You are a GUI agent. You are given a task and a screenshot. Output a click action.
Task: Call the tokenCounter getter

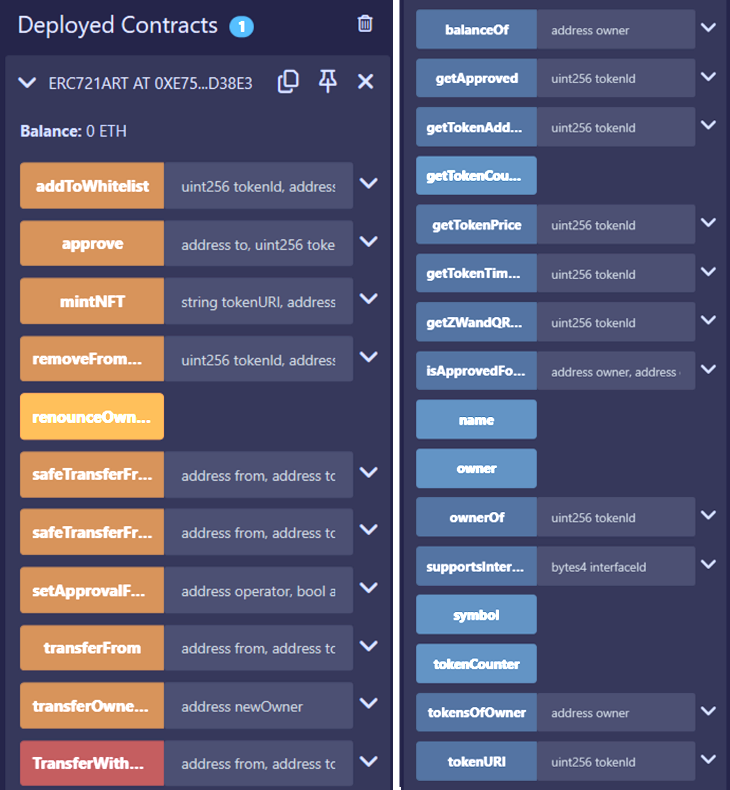tap(476, 664)
